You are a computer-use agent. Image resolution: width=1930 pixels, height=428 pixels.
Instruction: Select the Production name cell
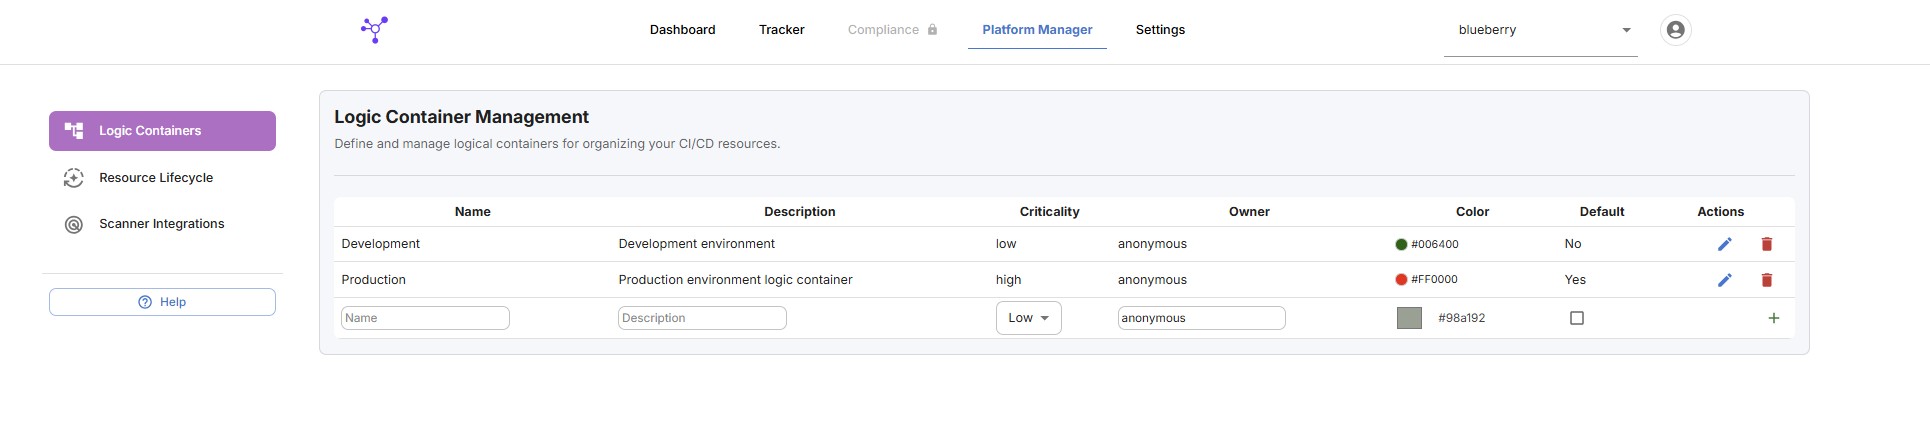[374, 280]
